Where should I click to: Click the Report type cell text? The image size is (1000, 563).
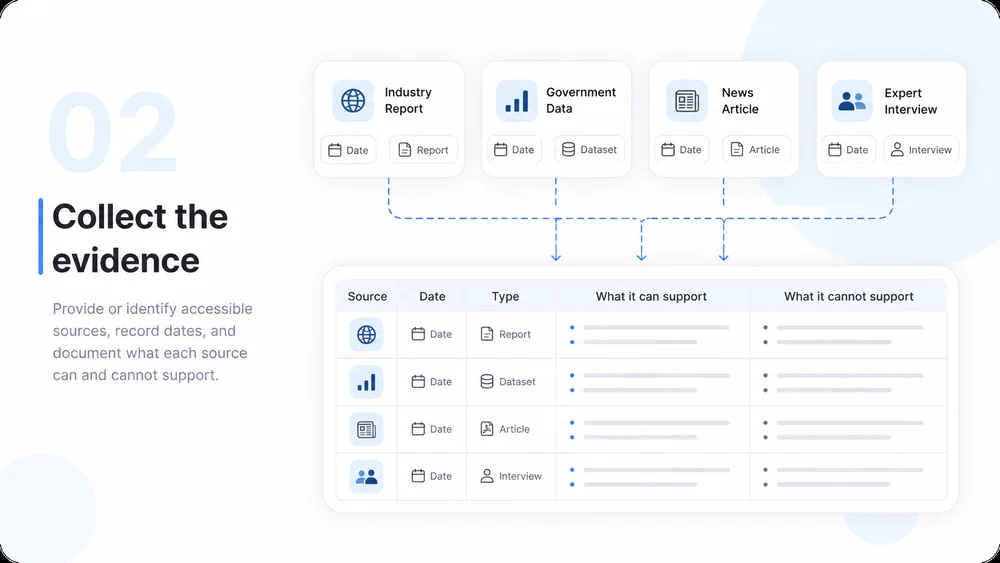tap(515, 334)
